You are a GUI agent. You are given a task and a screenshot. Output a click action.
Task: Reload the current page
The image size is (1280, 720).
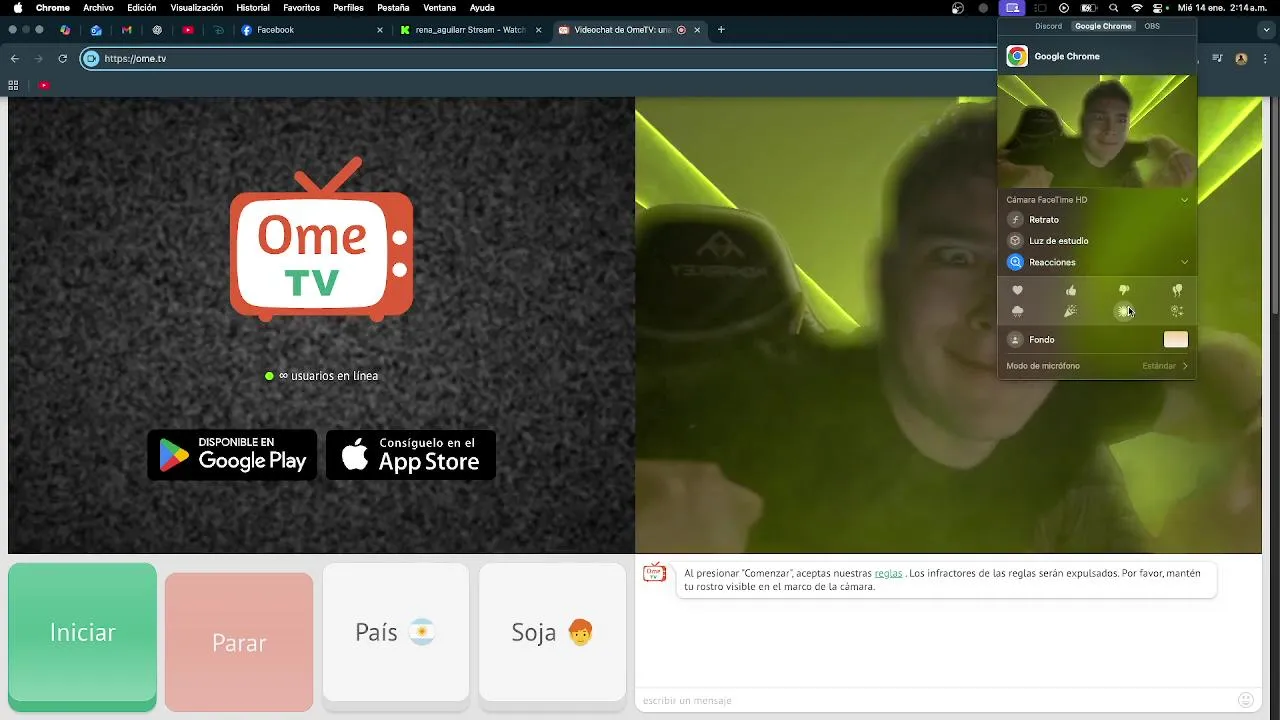[62, 59]
